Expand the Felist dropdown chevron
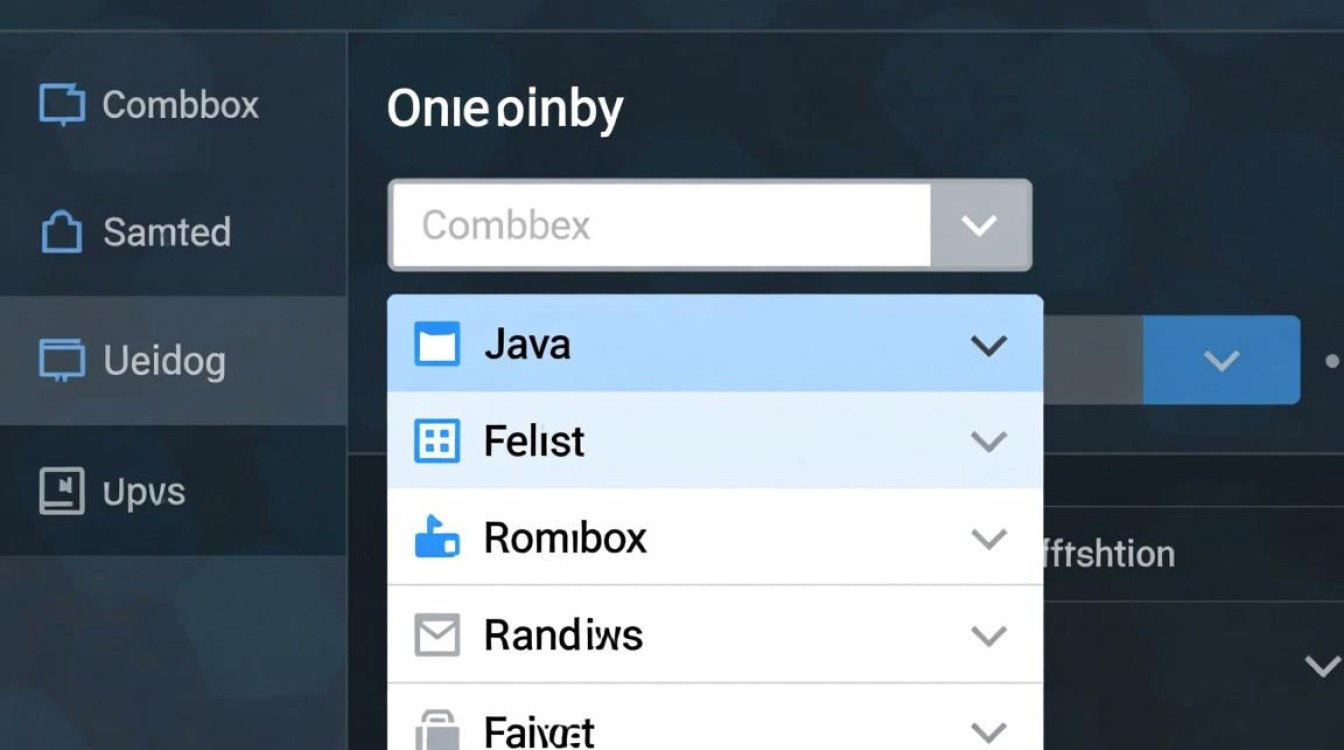 [988, 440]
